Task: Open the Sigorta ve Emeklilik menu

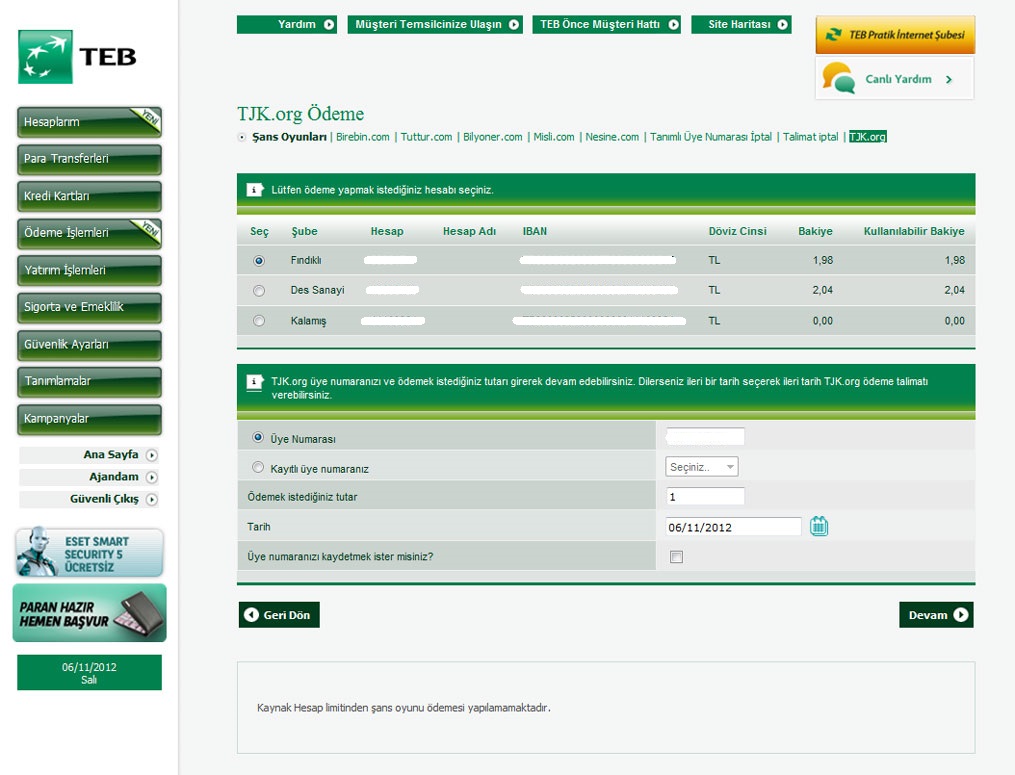Action: point(89,308)
